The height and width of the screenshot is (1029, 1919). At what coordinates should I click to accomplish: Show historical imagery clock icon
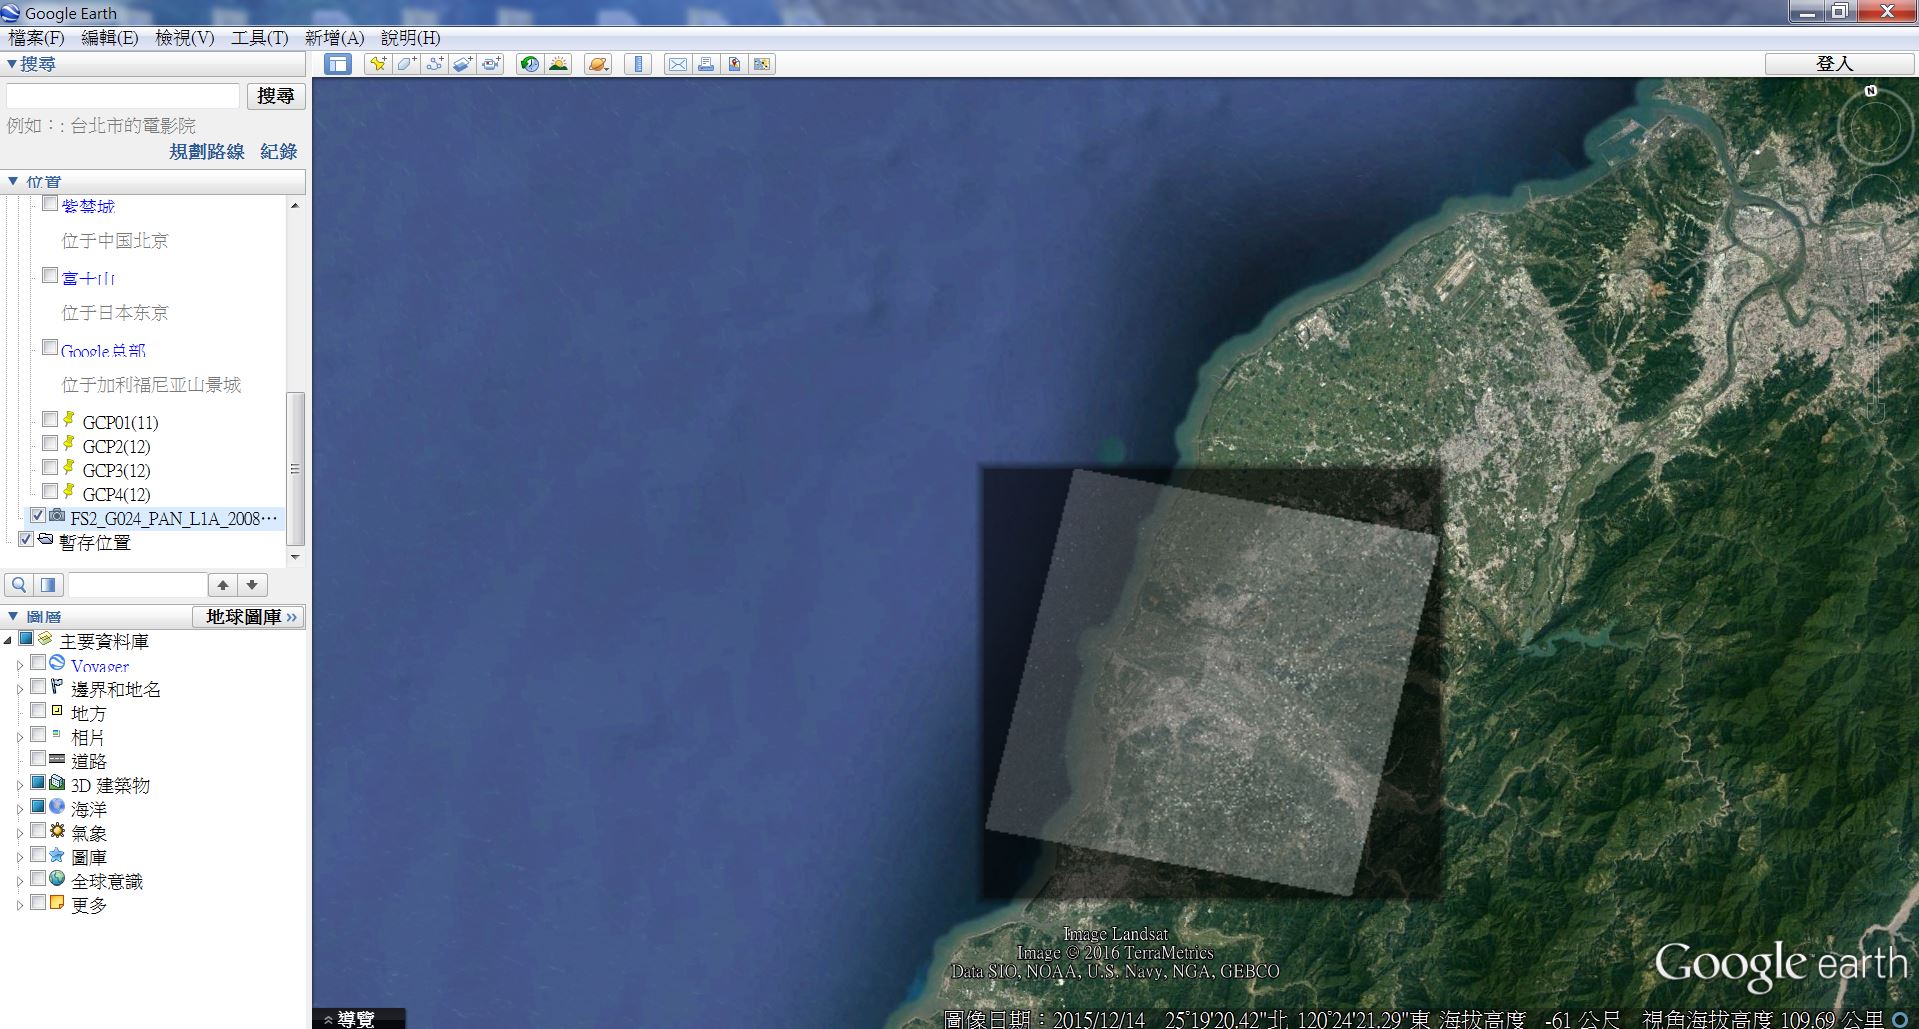(530, 64)
